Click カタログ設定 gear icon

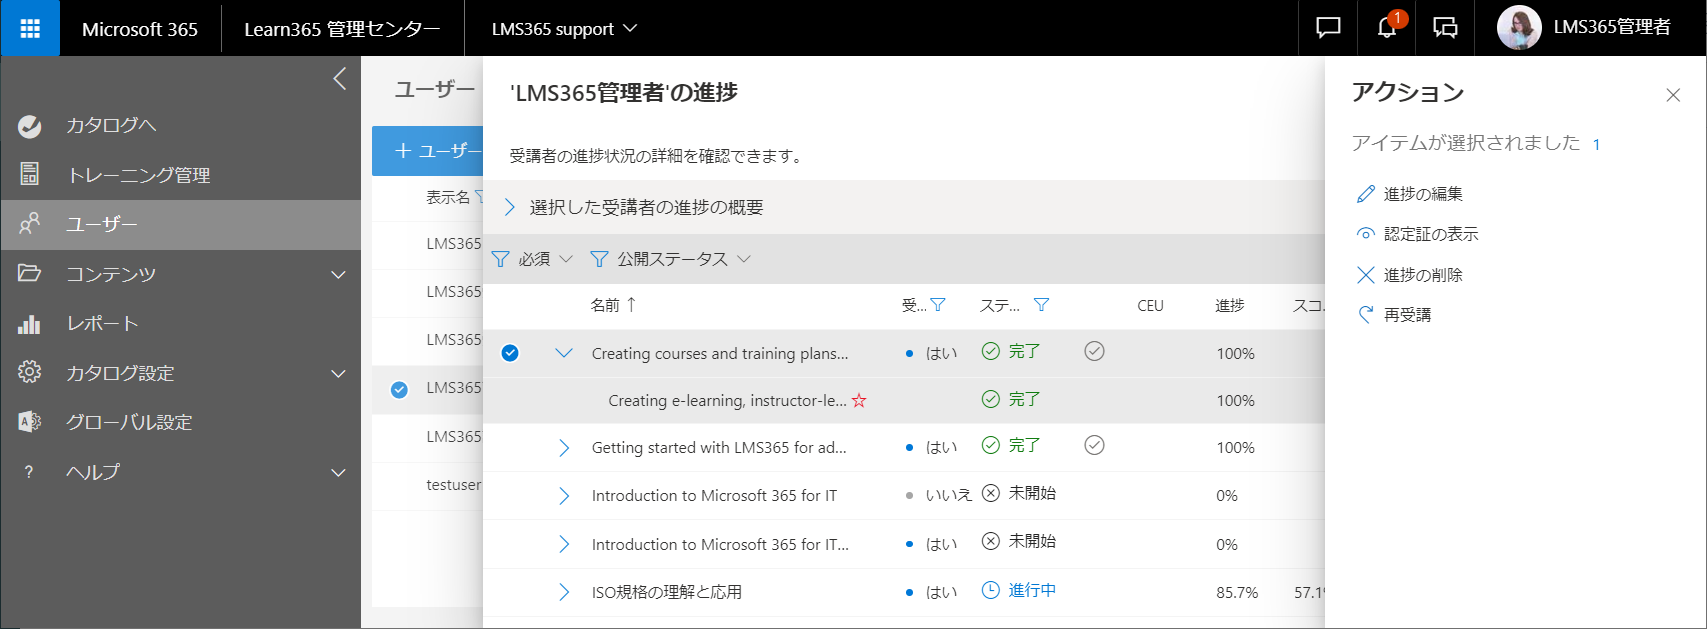30,372
